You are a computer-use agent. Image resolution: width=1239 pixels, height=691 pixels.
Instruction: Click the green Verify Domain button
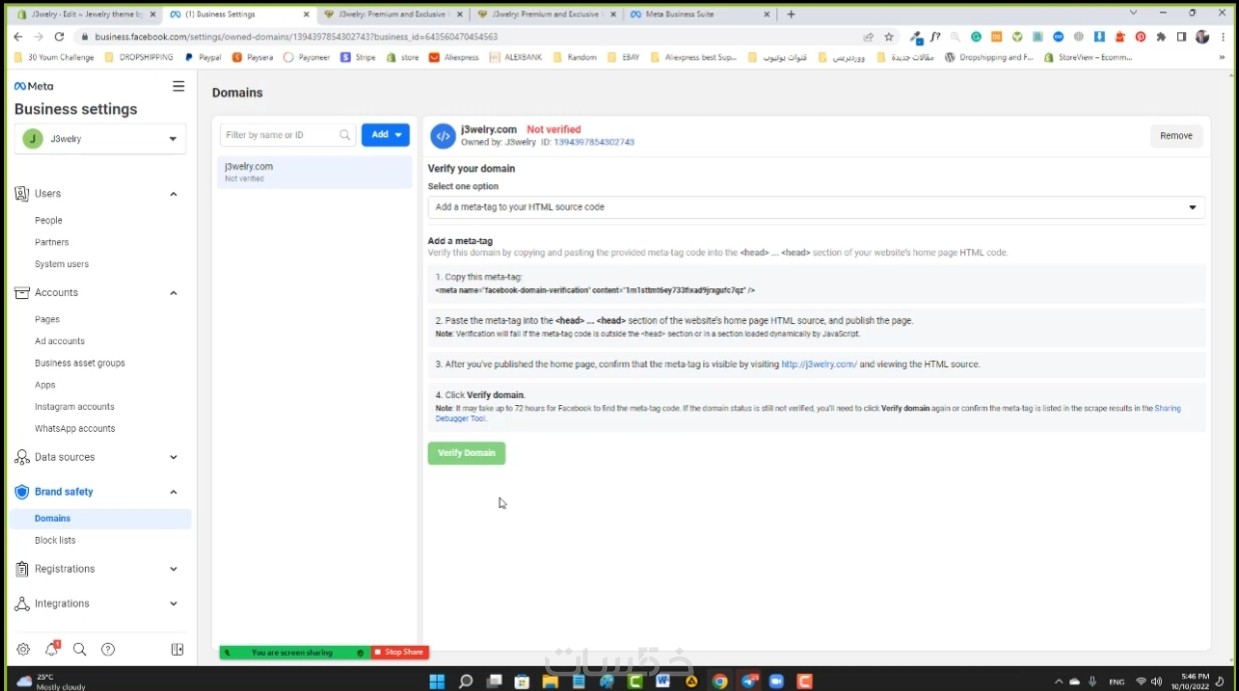click(467, 453)
